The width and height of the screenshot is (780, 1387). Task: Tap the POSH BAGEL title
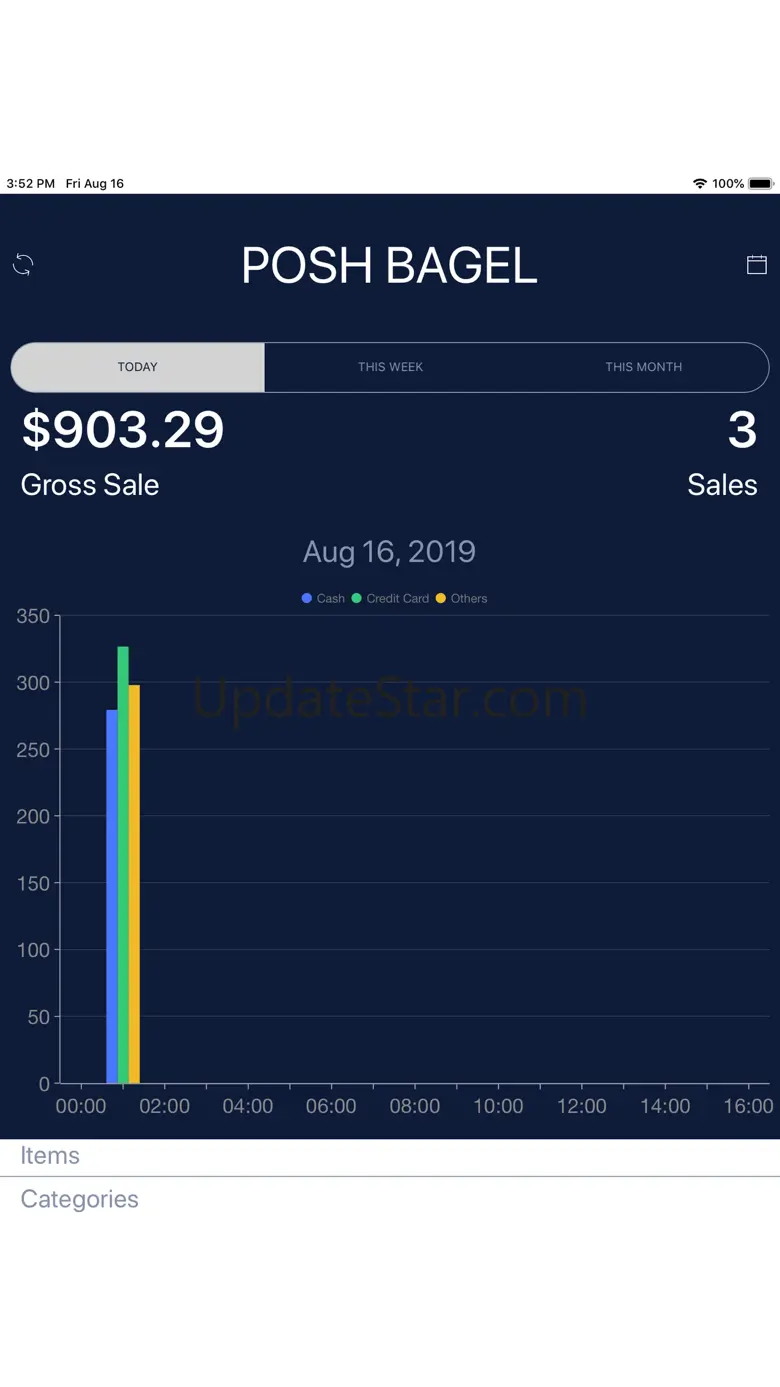tap(389, 266)
